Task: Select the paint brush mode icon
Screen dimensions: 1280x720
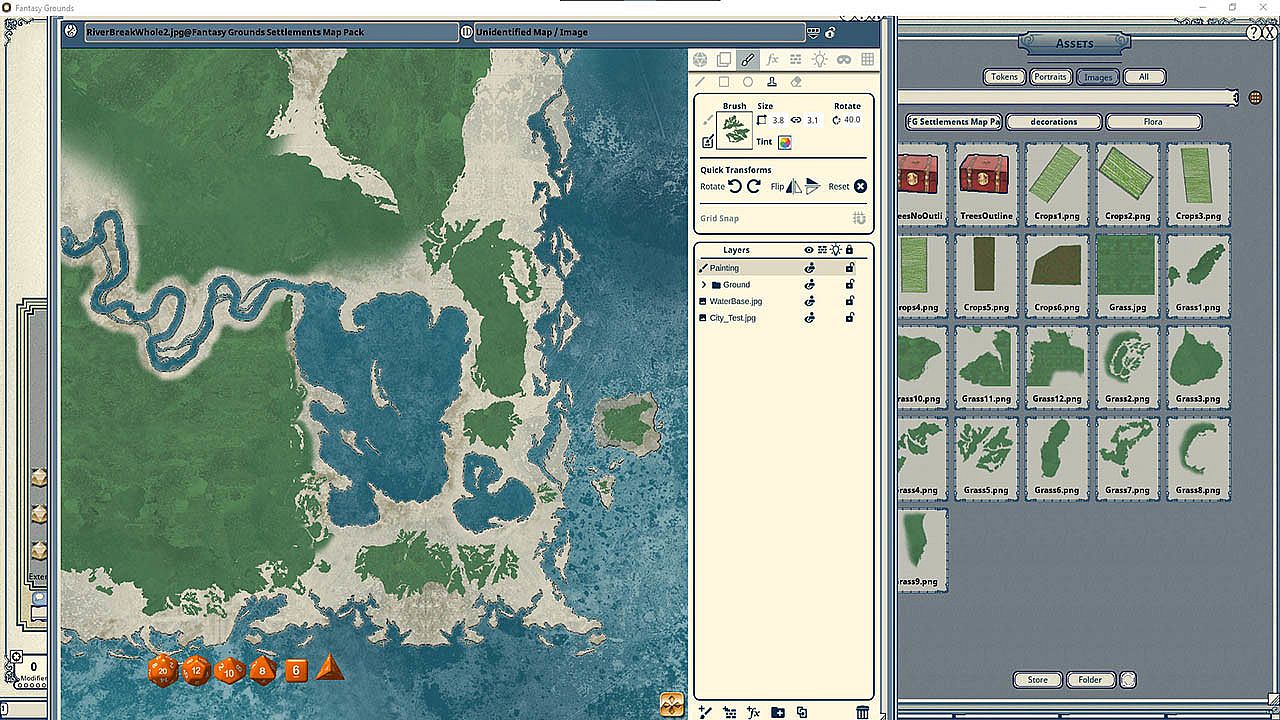Action: point(748,60)
